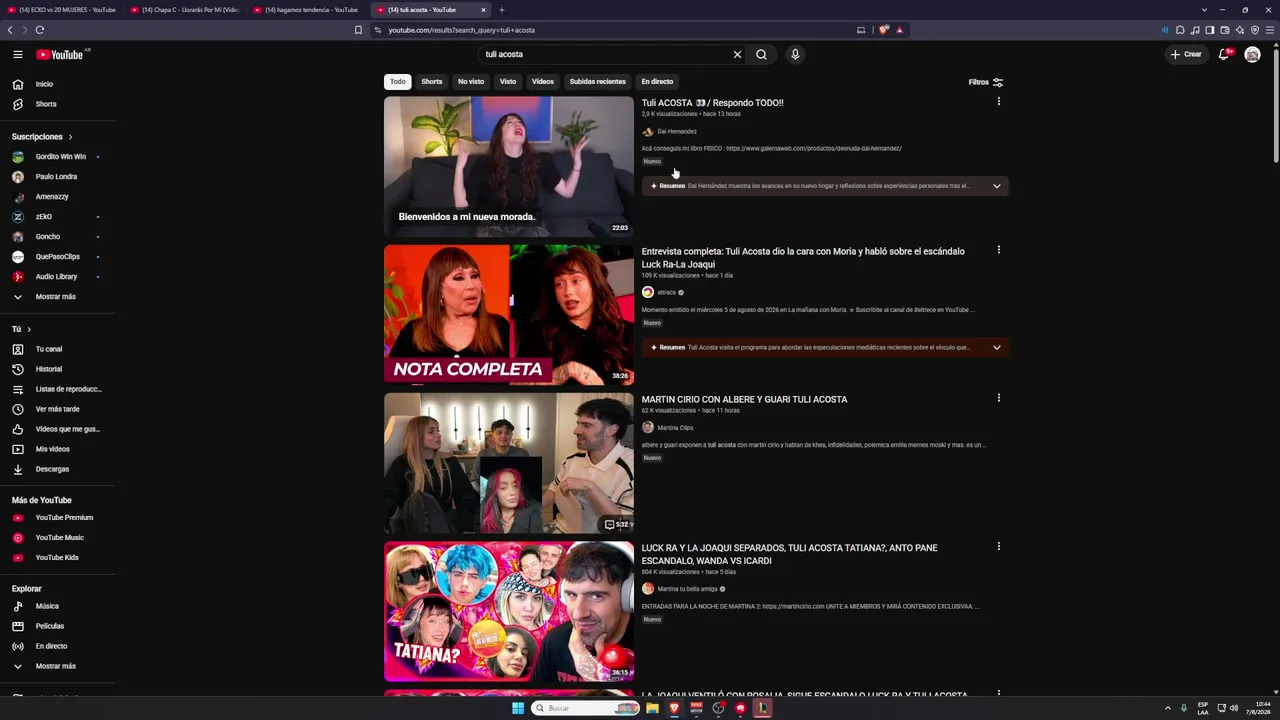Open the taskbar volume control
The height and width of the screenshot is (720, 1280).
coord(1234,708)
